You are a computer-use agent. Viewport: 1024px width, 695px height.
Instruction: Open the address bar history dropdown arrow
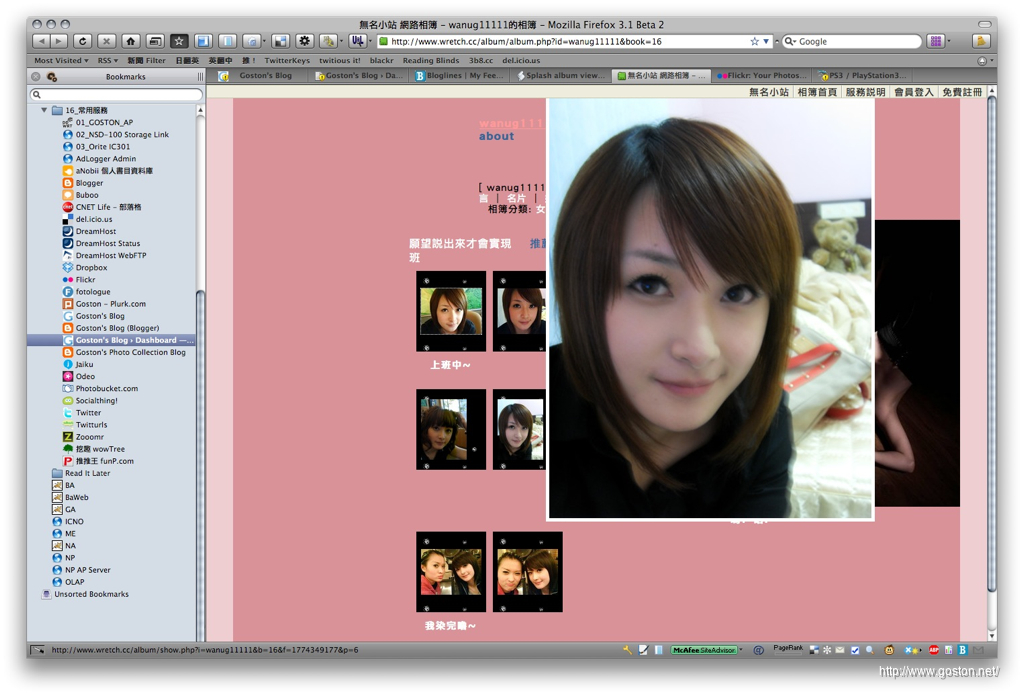(767, 41)
